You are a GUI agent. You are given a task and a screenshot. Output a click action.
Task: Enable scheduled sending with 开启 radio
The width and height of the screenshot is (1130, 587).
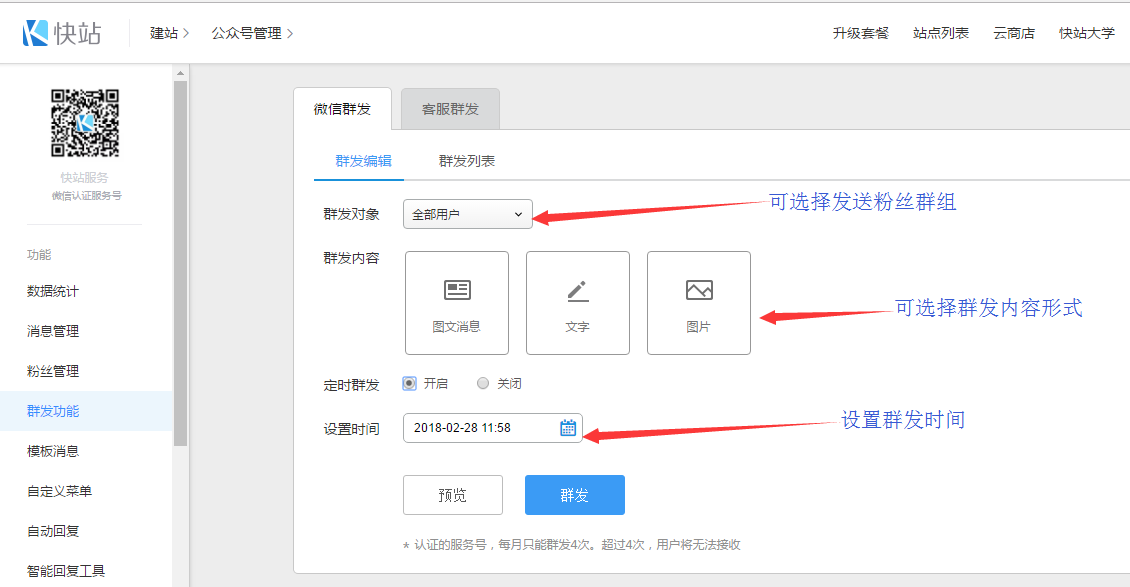[410, 383]
